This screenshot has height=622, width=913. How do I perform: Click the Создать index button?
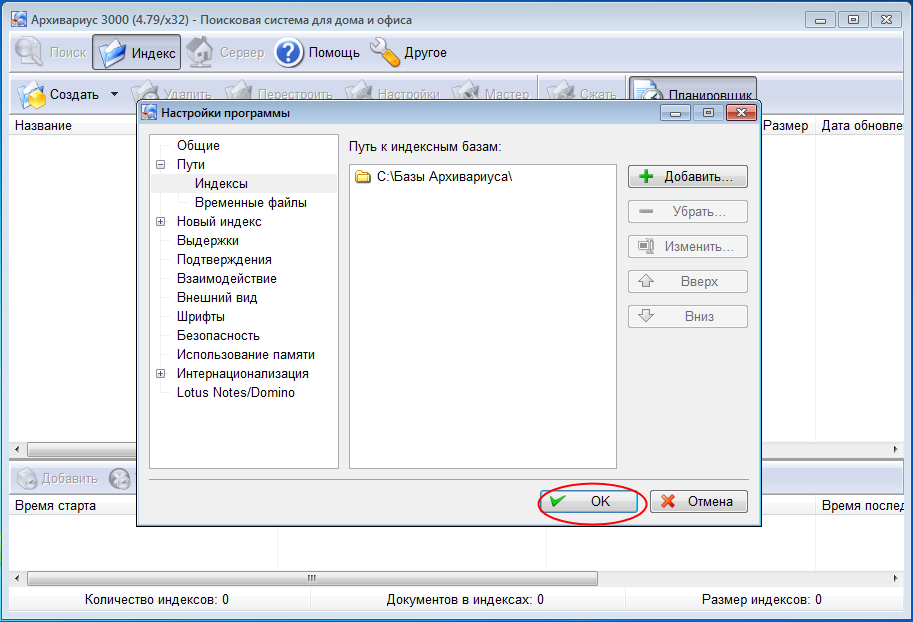coord(58,94)
